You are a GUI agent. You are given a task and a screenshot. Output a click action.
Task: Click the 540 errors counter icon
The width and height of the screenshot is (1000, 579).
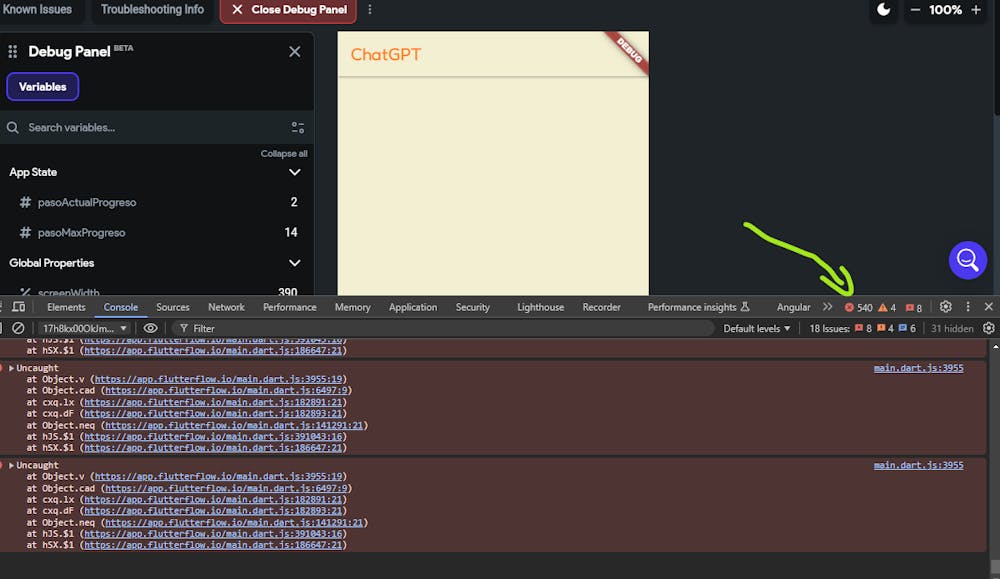click(858, 307)
